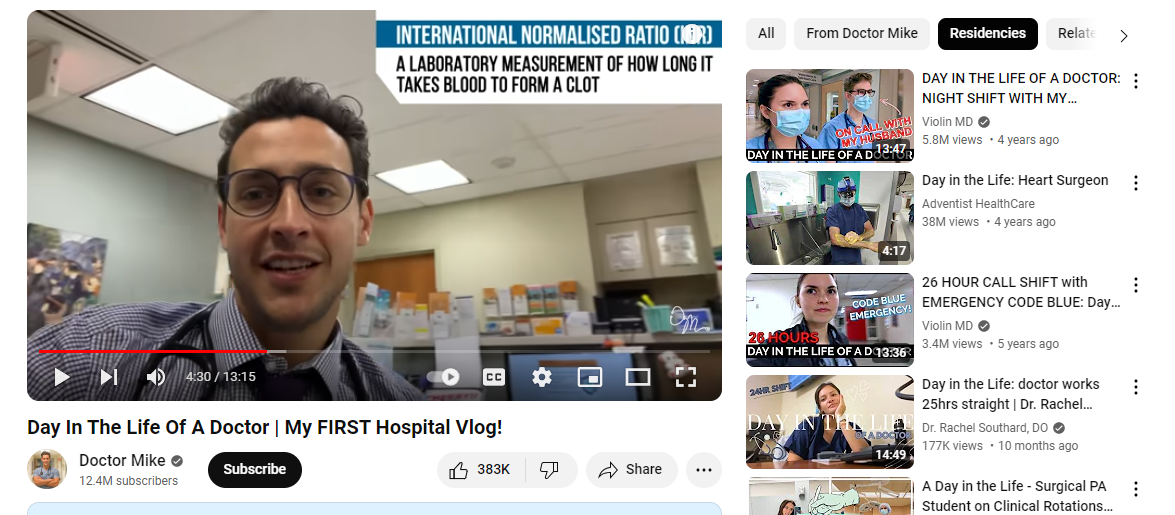1175x515 pixels.
Task: Open options menu for 25hrs straight video
Action: [1136, 387]
